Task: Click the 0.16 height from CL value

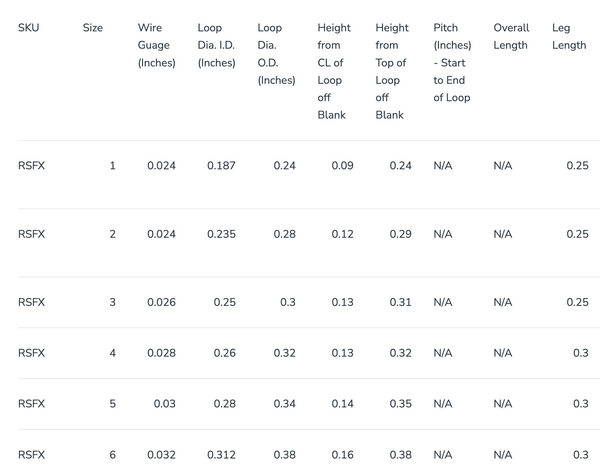Action: pos(342,455)
